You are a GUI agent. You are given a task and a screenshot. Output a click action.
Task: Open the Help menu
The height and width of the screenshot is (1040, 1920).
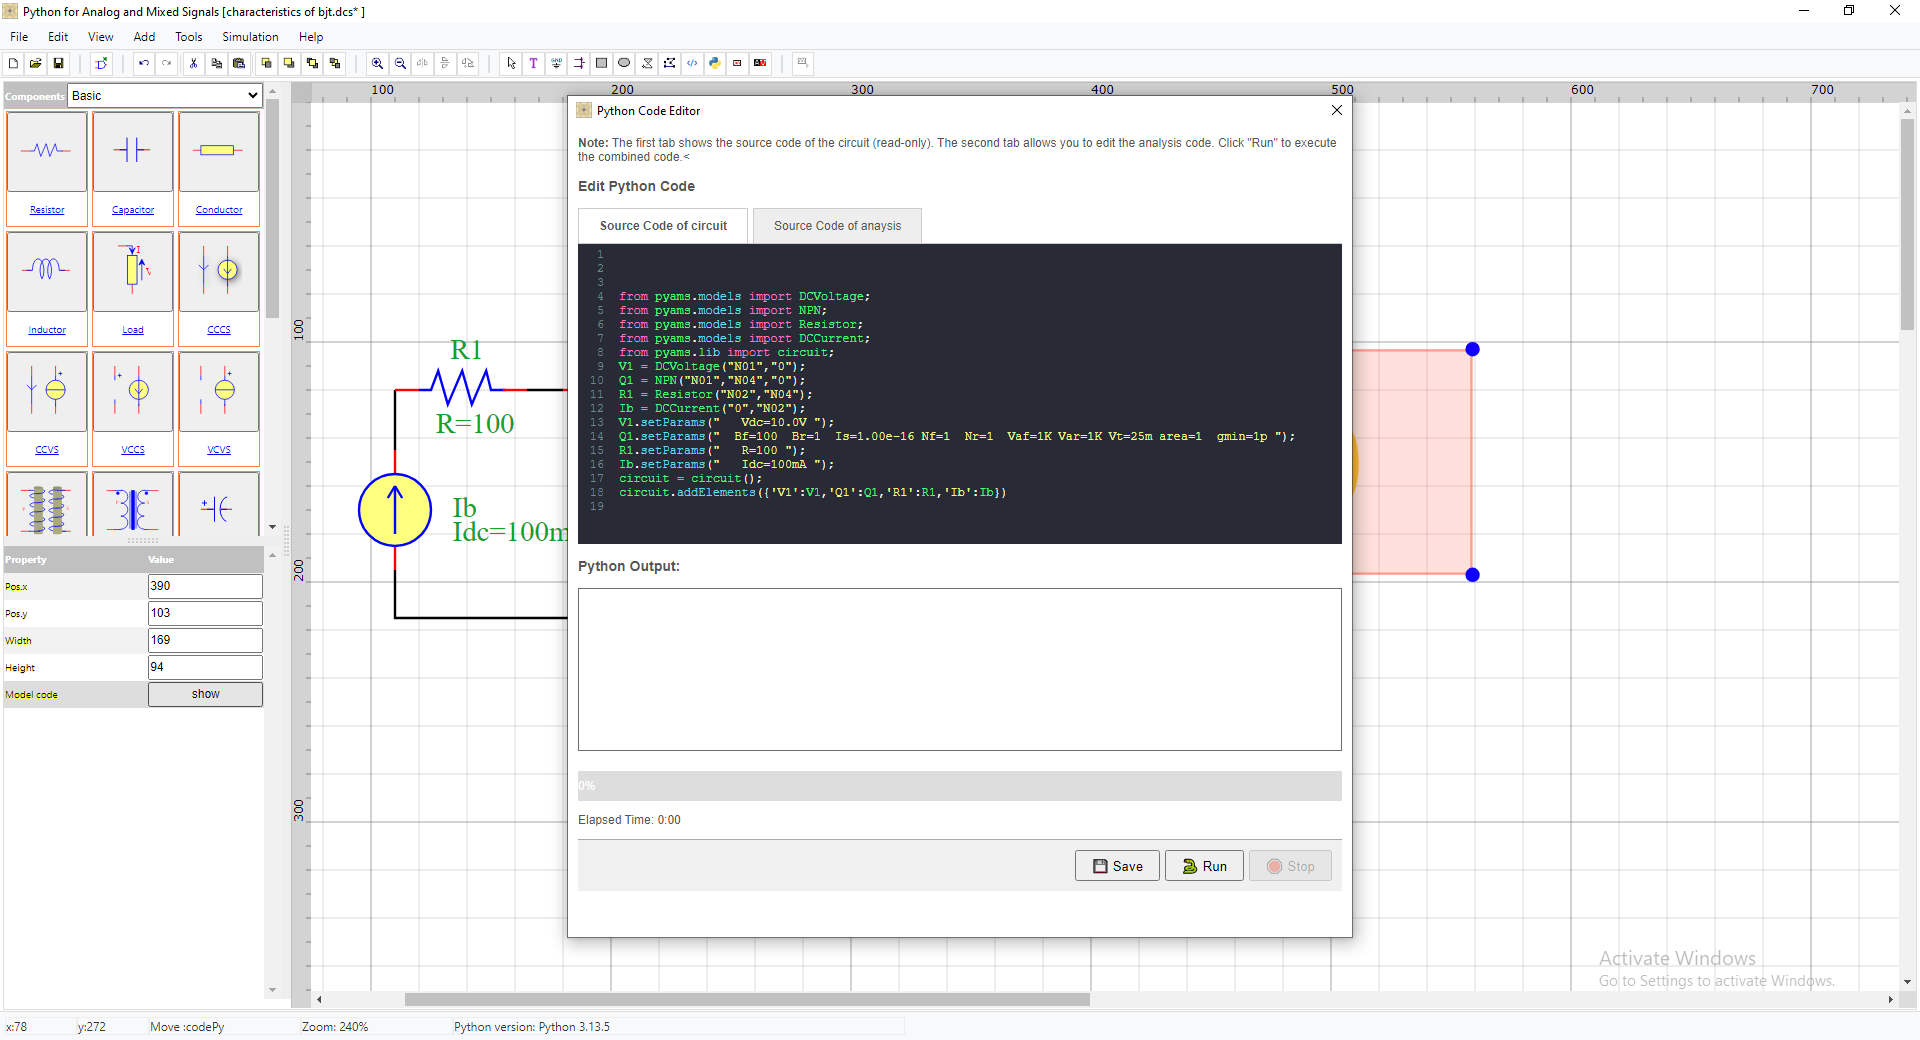(311, 37)
